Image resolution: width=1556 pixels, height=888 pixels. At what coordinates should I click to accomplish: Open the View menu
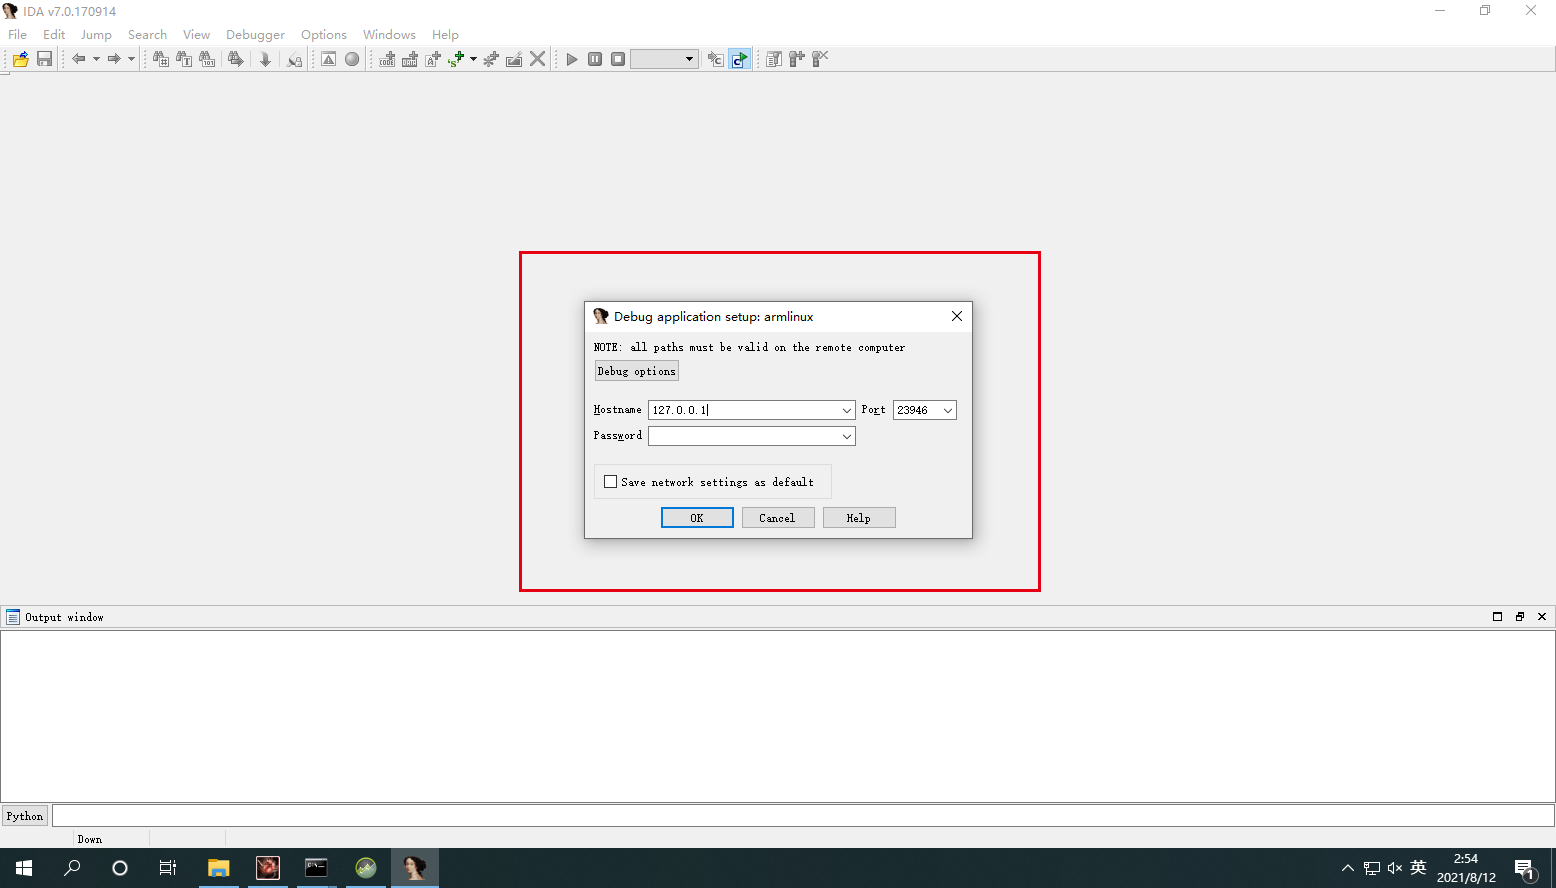click(196, 34)
